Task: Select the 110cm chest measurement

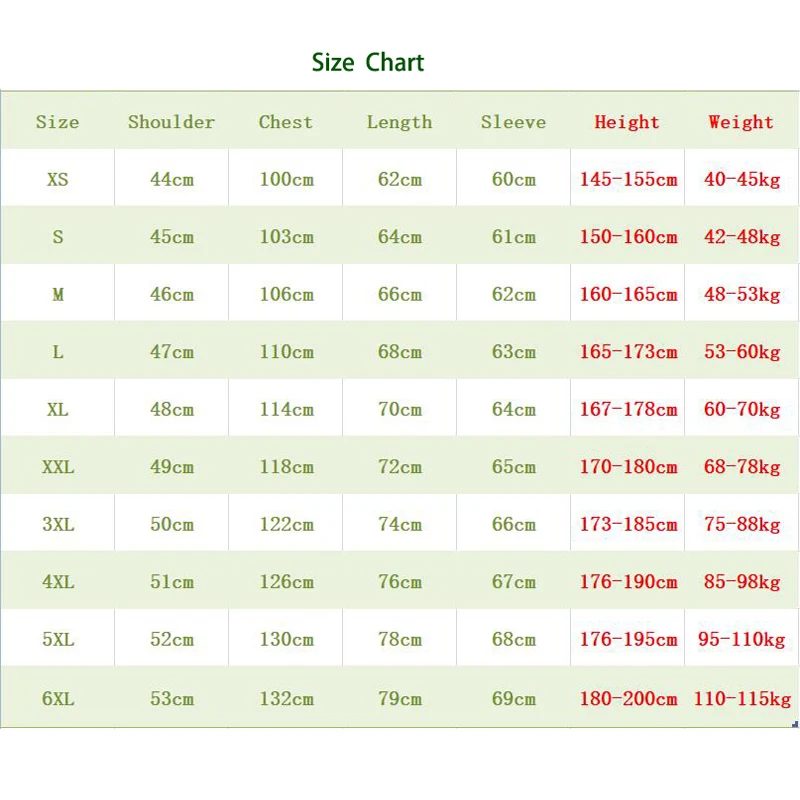Action: (286, 352)
